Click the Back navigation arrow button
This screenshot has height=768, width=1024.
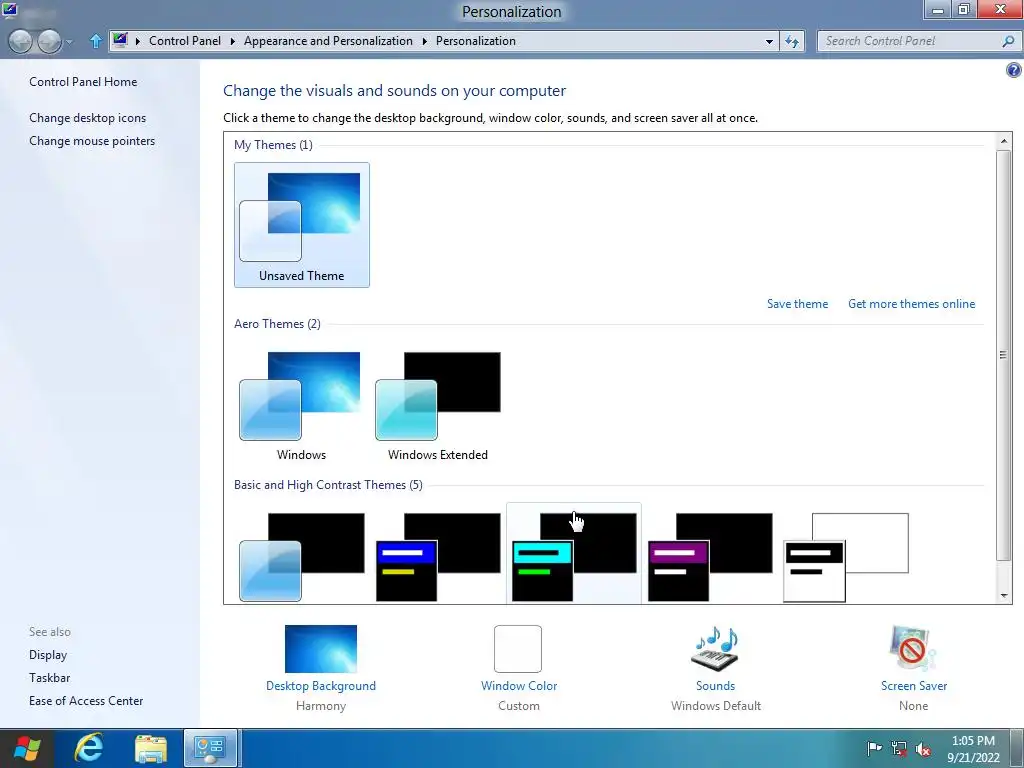pyautogui.click(x=21, y=41)
